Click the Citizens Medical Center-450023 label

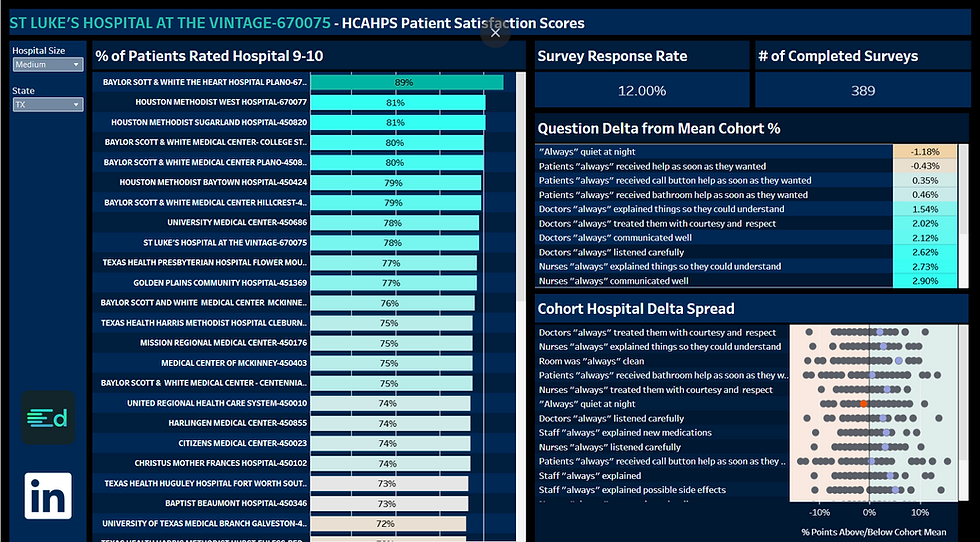(242, 443)
